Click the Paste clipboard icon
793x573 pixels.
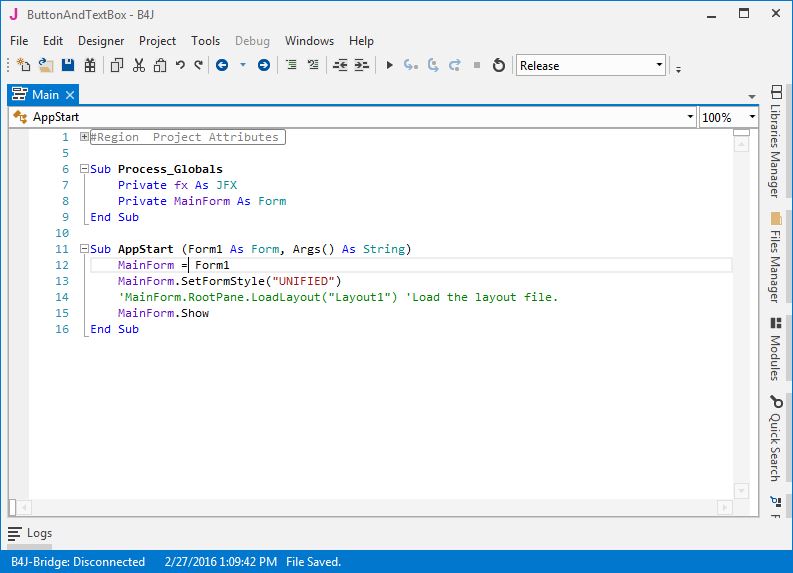pos(160,65)
